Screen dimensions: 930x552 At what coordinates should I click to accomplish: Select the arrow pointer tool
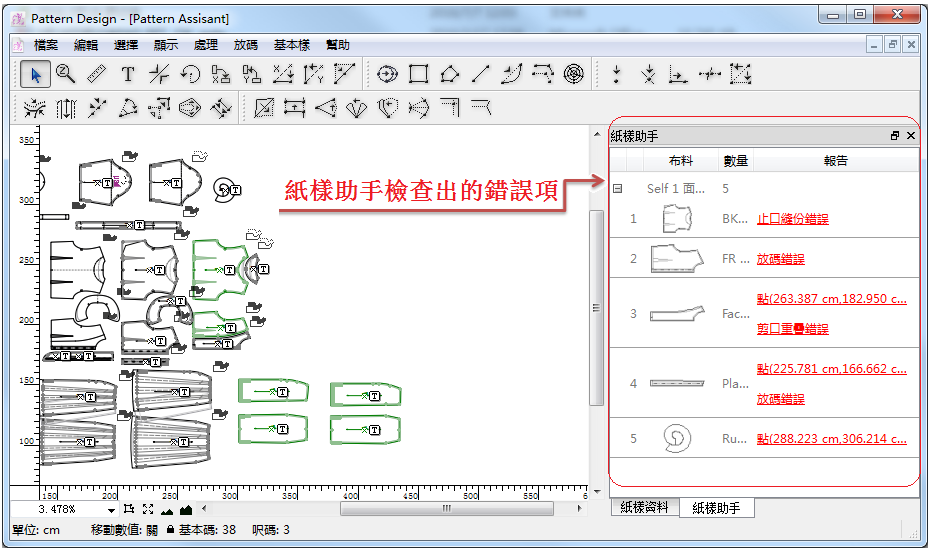coord(36,74)
